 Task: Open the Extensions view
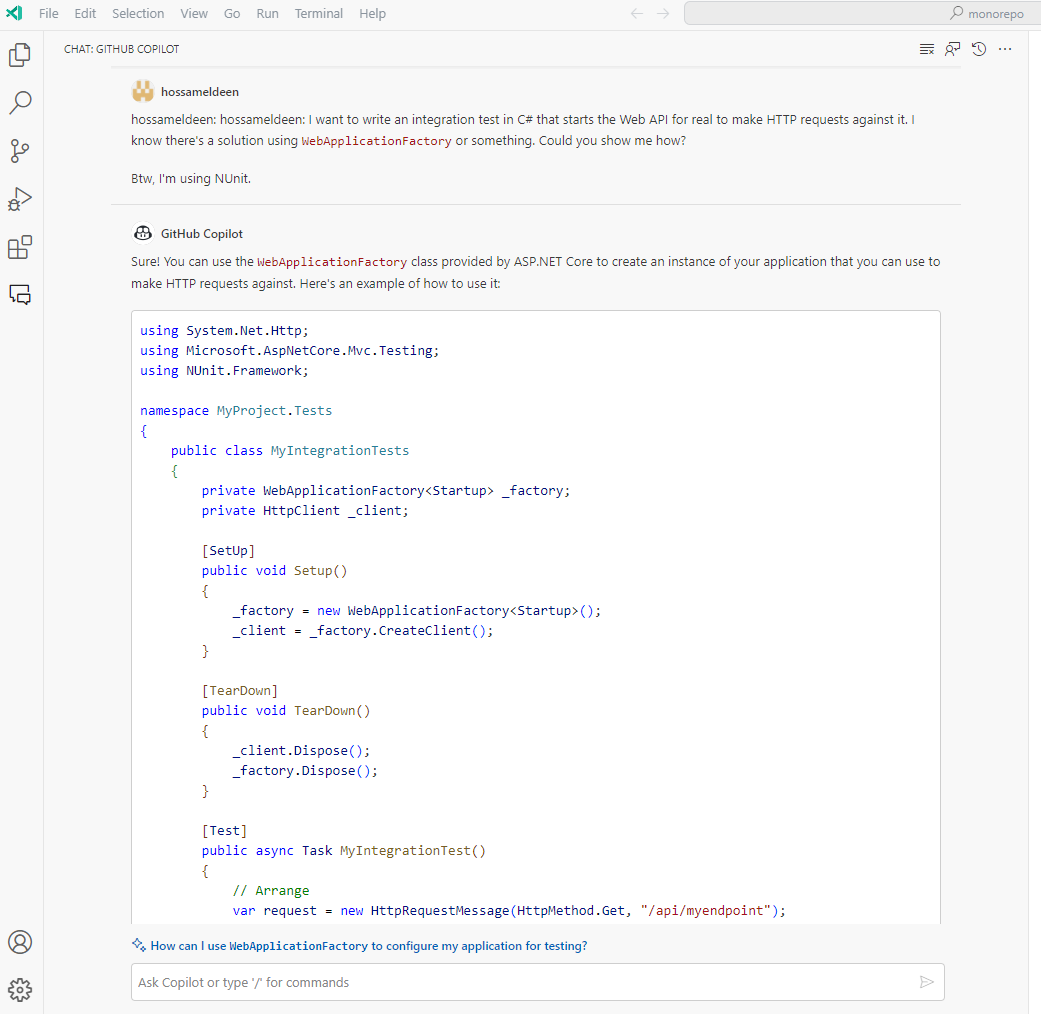point(20,247)
